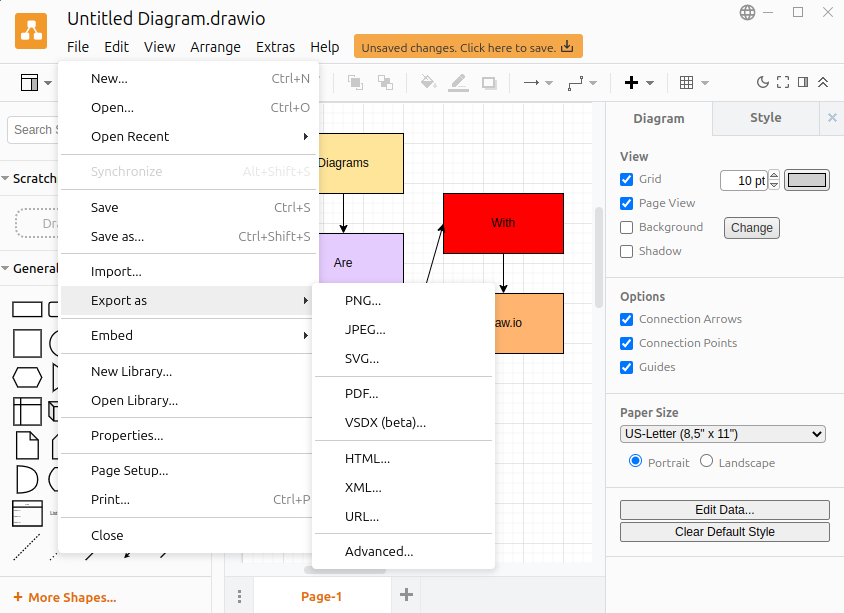Viewport: 844px width, 613px height.
Task: Select the note document shape
Action: click(x=27, y=445)
